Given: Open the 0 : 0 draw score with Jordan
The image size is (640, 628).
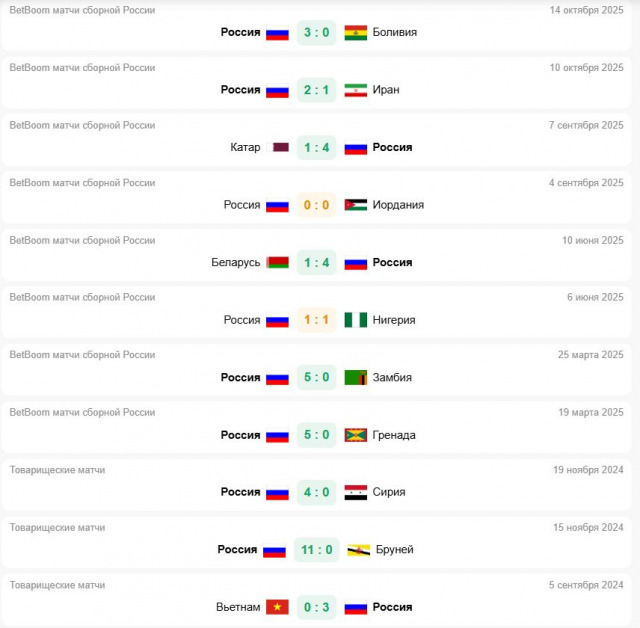Looking at the screenshot, I should click(x=316, y=205).
